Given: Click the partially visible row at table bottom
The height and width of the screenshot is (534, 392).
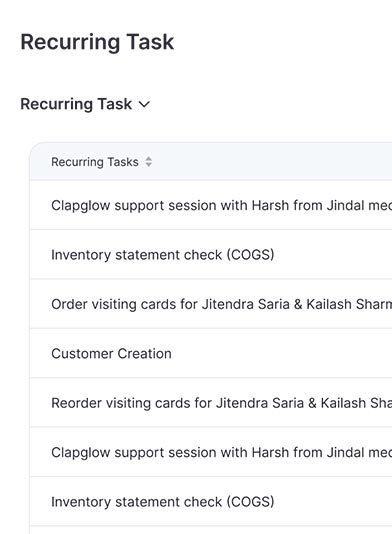Looking at the screenshot, I should pos(211,530).
